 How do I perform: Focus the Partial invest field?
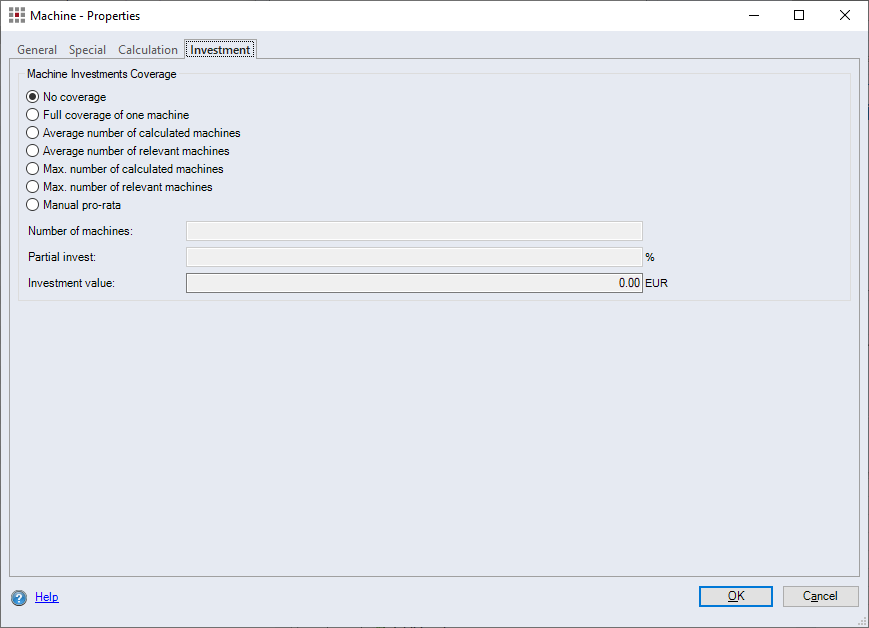point(414,257)
